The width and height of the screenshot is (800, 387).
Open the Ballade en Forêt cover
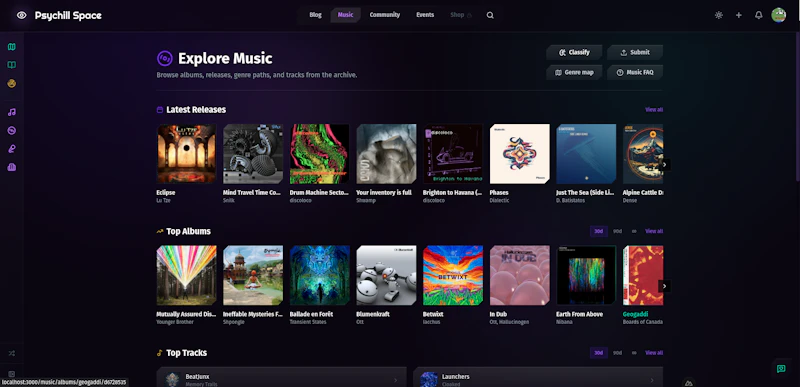coord(319,275)
